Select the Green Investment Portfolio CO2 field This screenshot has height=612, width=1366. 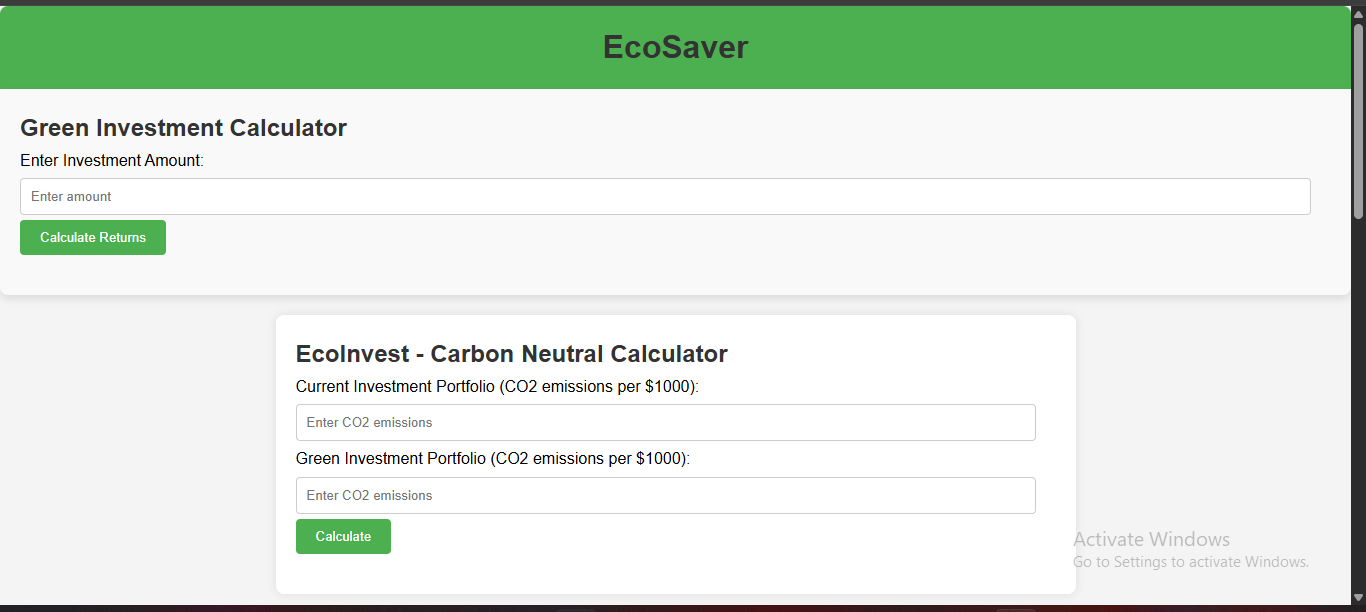pyautogui.click(x=665, y=495)
